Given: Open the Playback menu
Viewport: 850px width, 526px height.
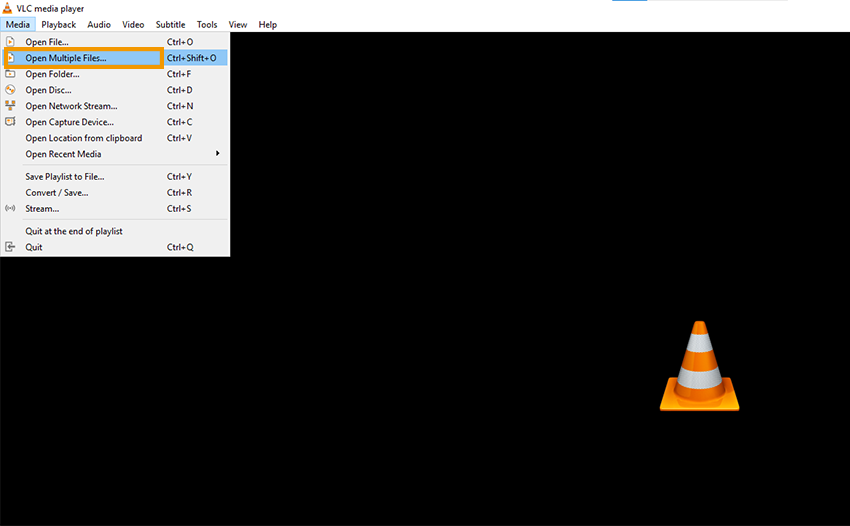Looking at the screenshot, I should click(x=59, y=24).
